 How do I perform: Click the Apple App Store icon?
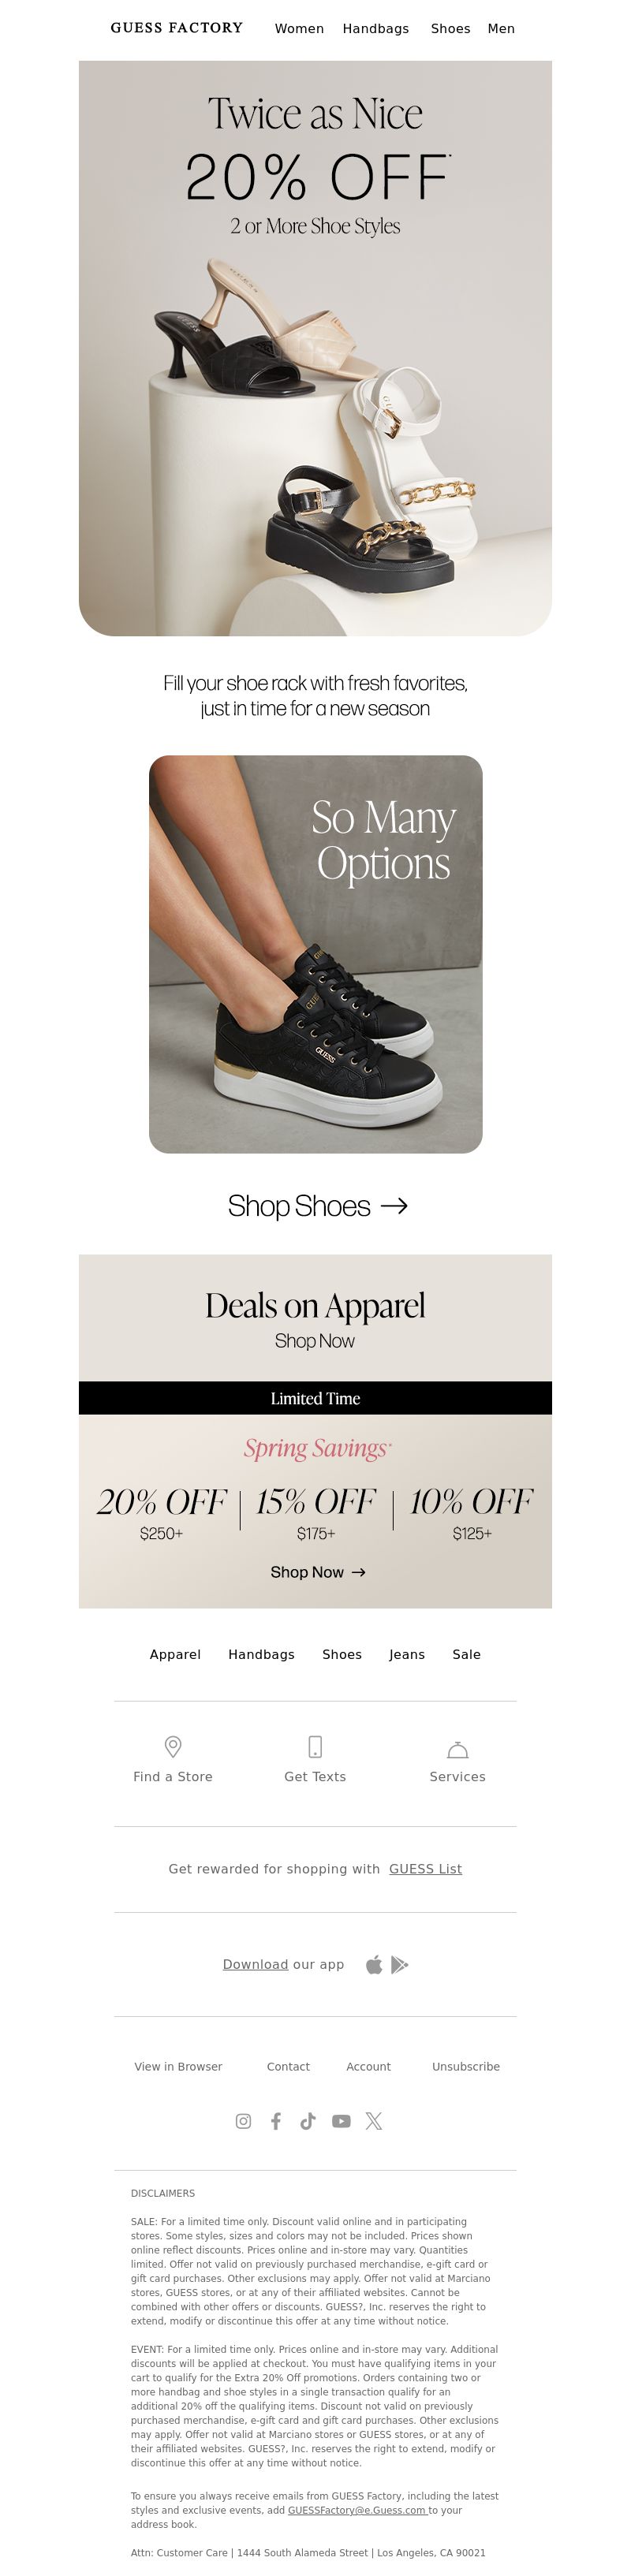pos(374,1964)
